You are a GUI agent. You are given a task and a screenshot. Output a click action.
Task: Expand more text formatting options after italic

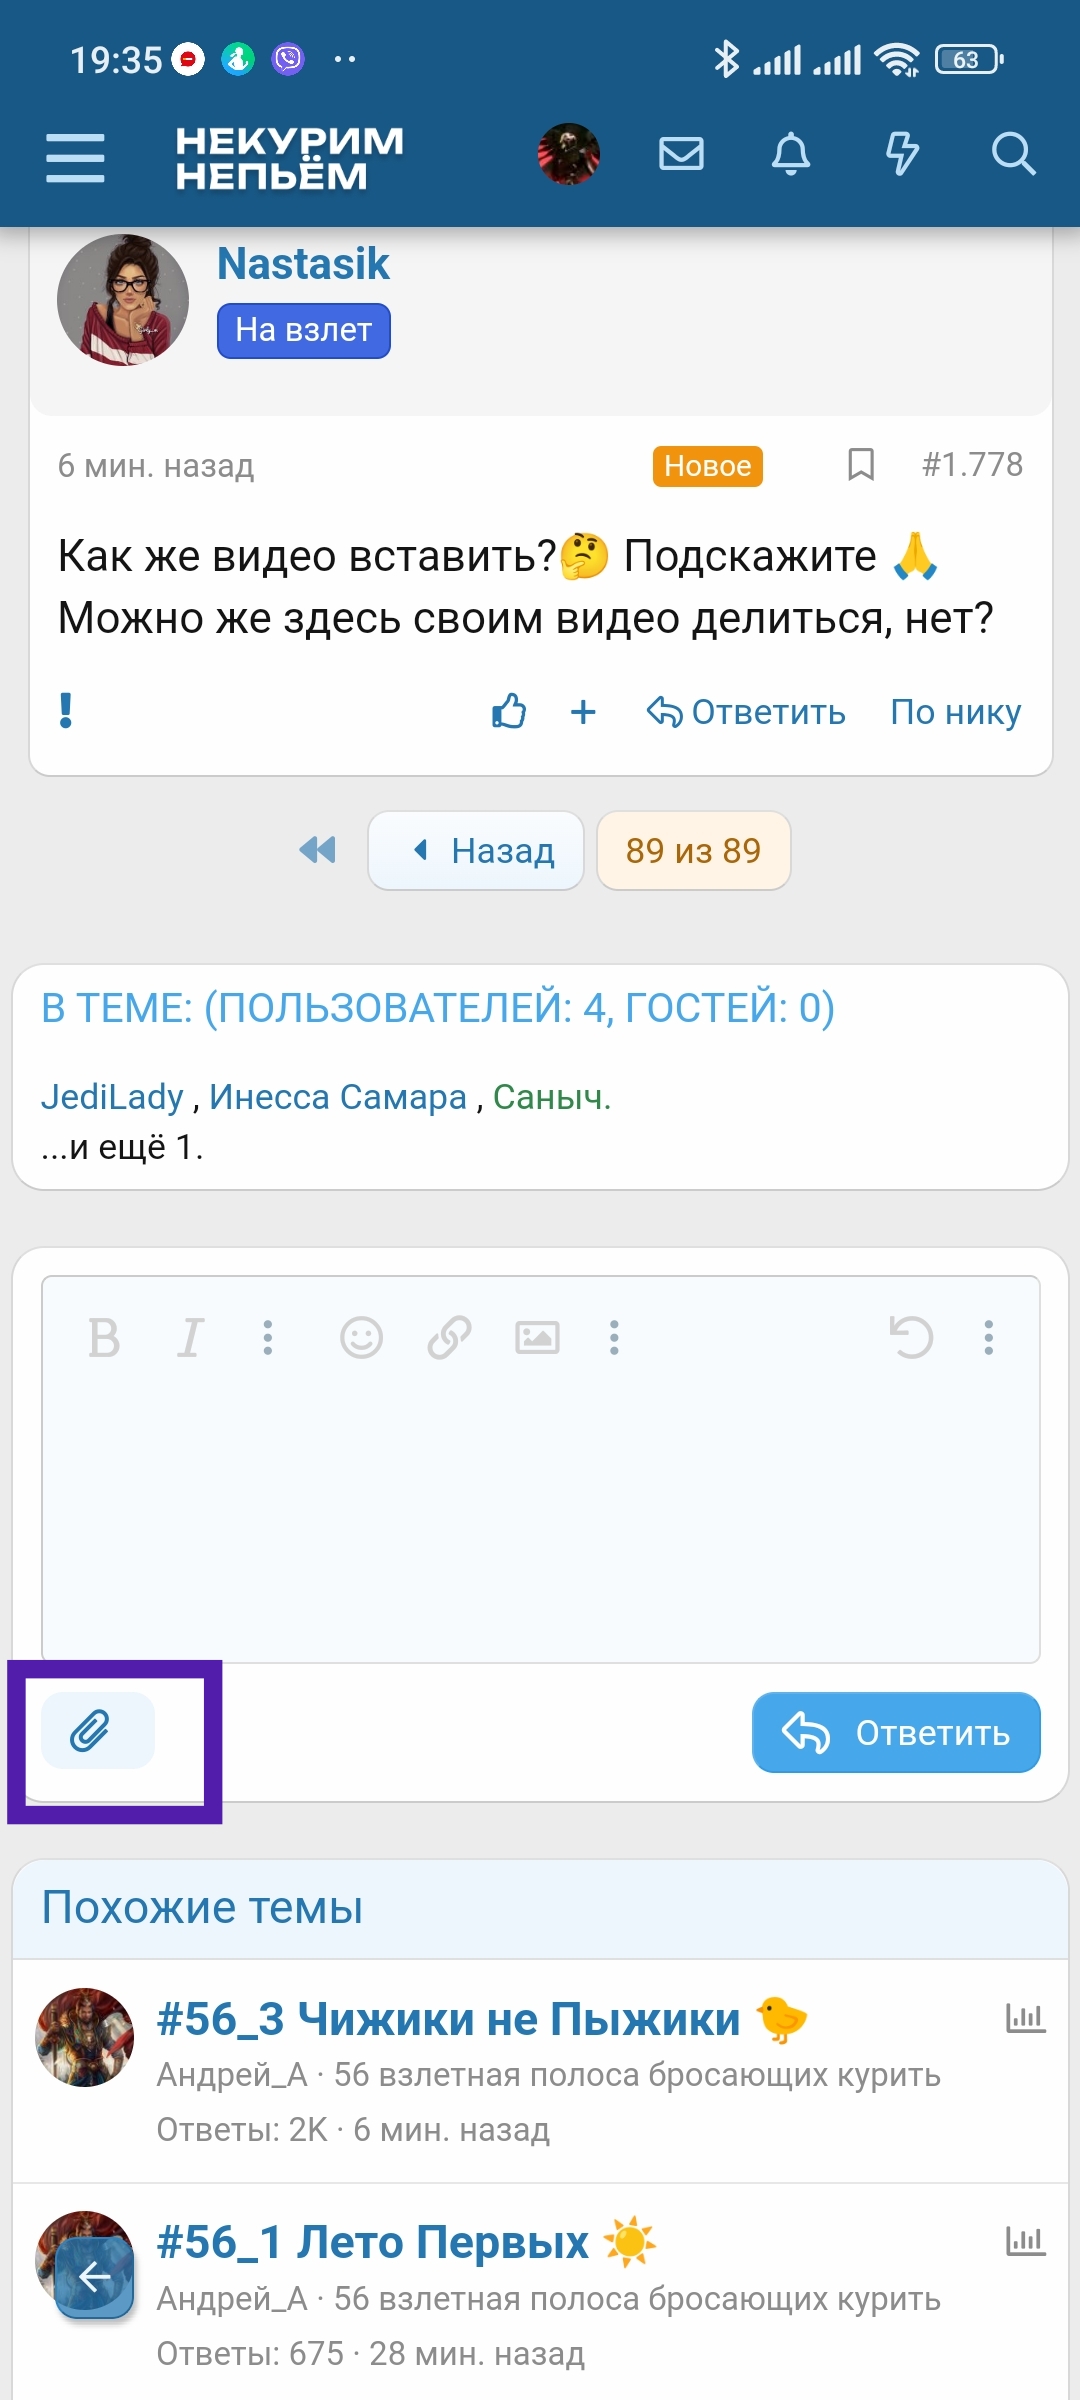(268, 1337)
